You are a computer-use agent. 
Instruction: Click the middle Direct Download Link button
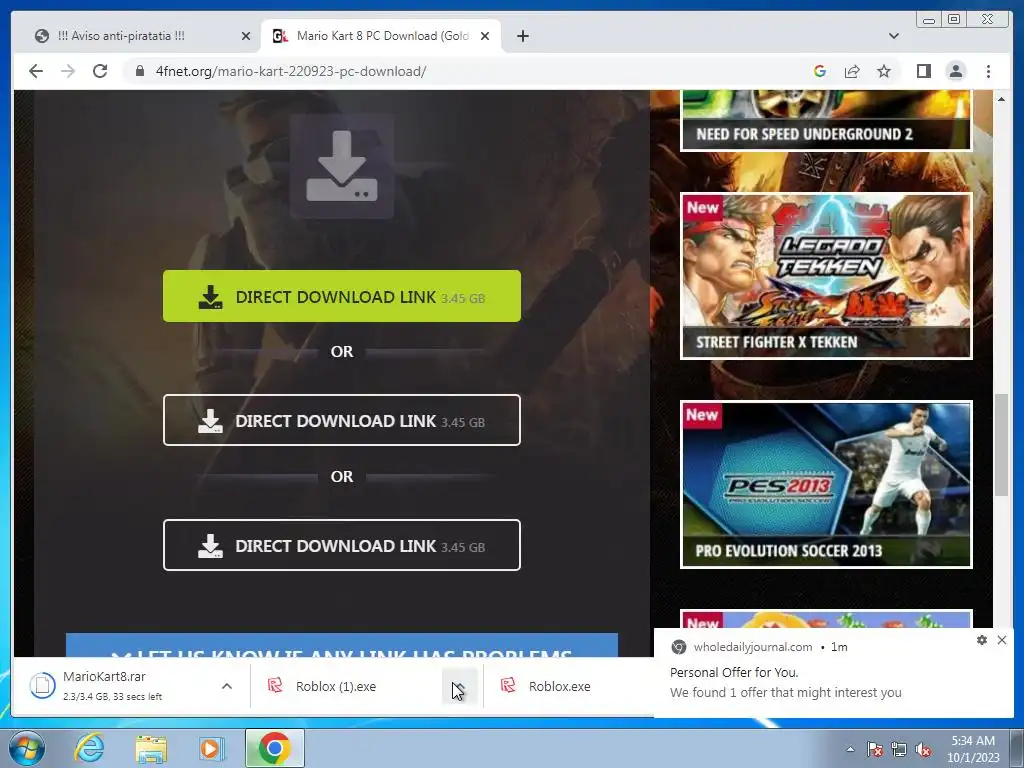342,420
